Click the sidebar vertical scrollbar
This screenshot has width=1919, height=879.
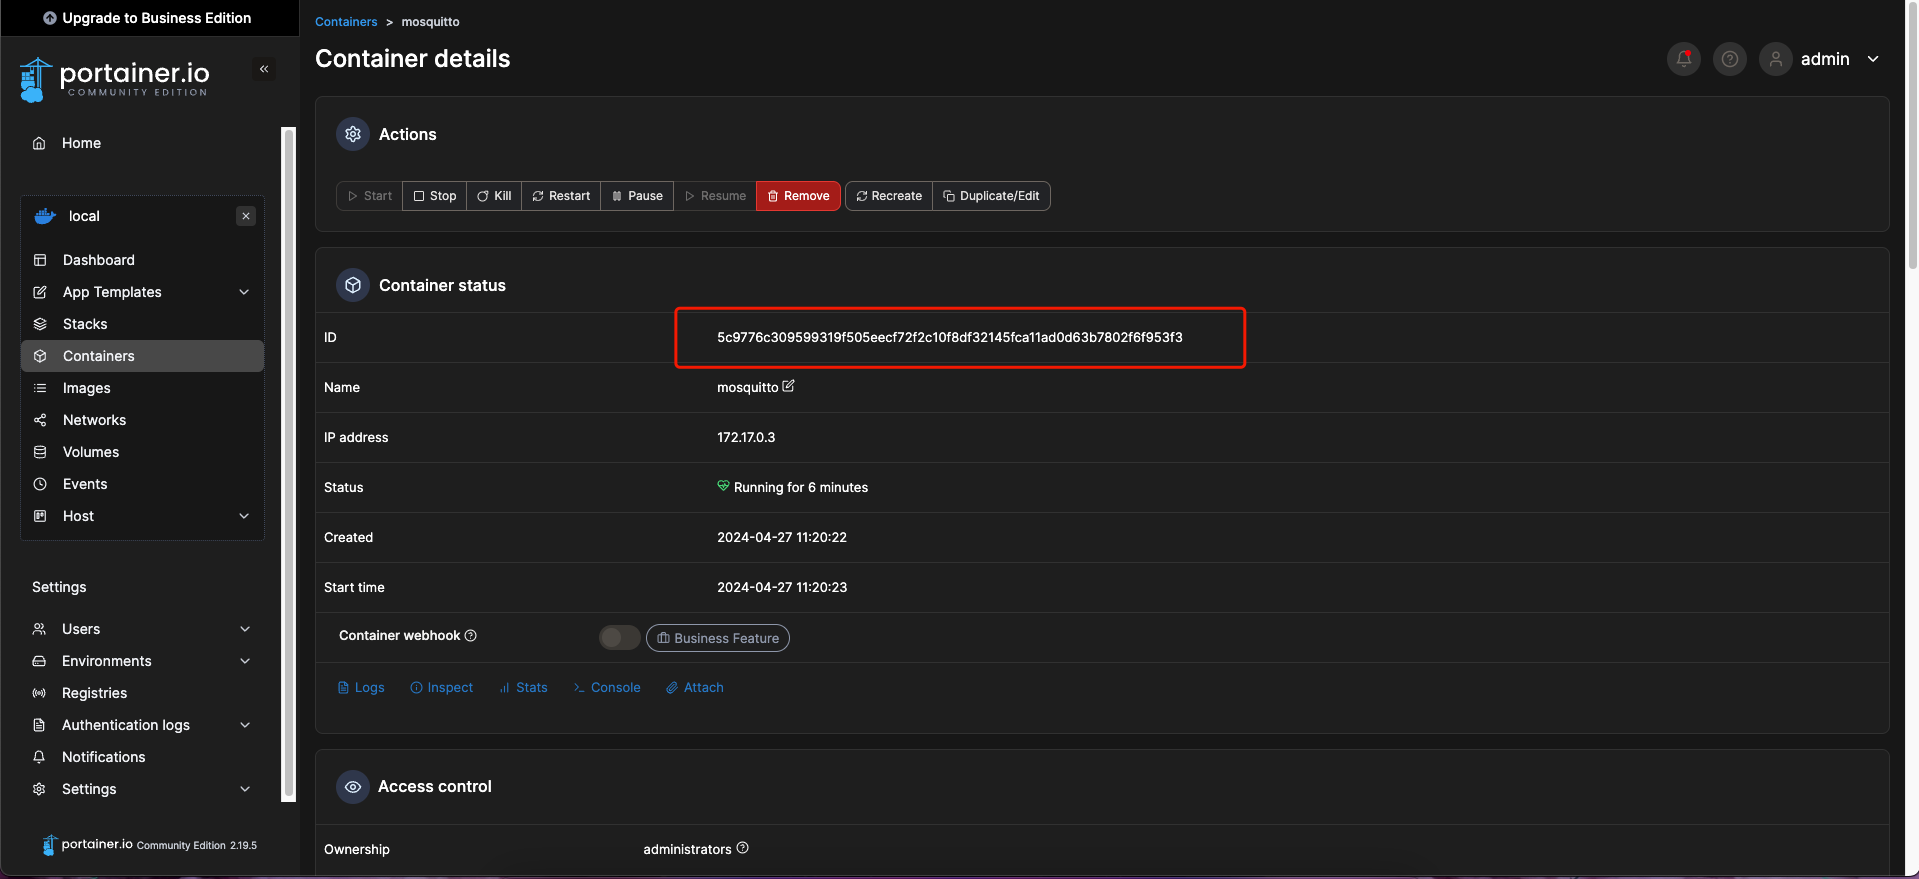pos(289,464)
